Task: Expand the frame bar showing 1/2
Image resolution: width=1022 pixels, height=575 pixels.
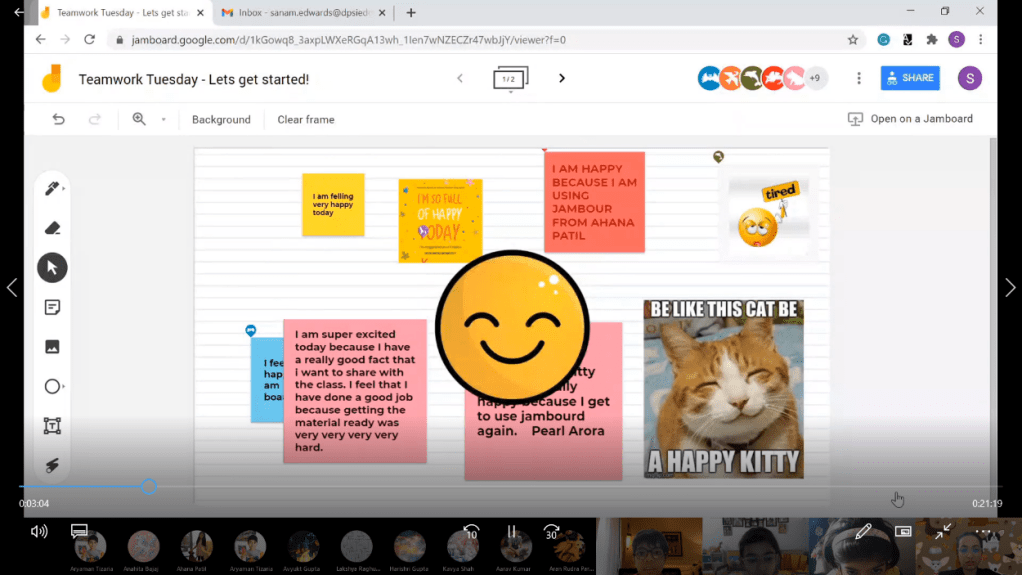Action: (x=510, y=79)
